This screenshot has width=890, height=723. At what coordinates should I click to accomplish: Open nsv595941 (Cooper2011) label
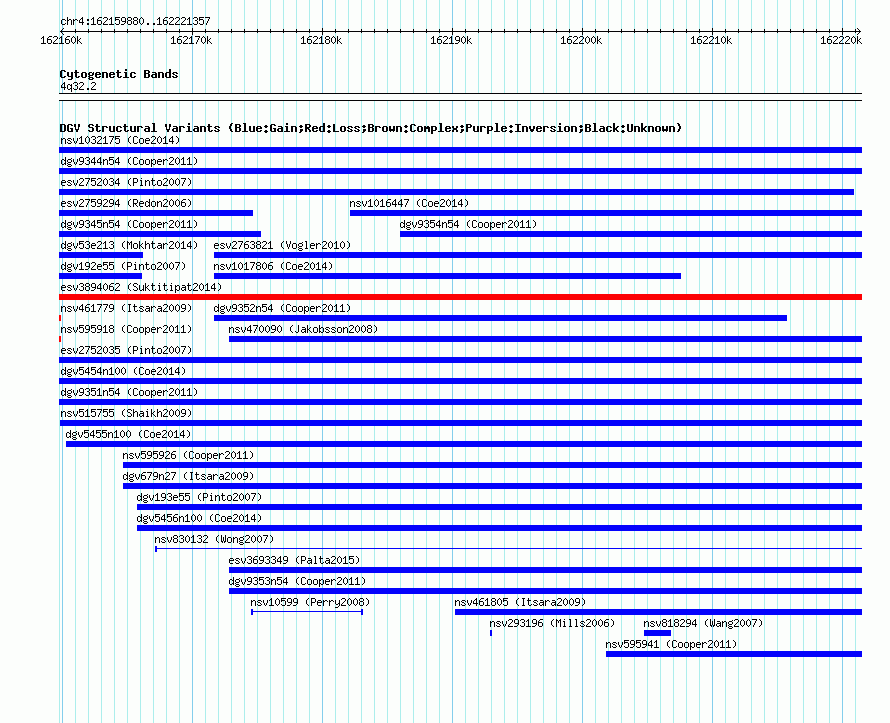click(671, 644)
